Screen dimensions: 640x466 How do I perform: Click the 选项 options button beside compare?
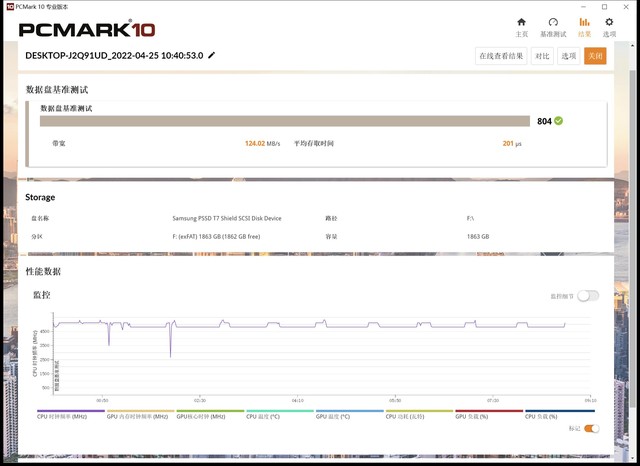pos(569,56)
